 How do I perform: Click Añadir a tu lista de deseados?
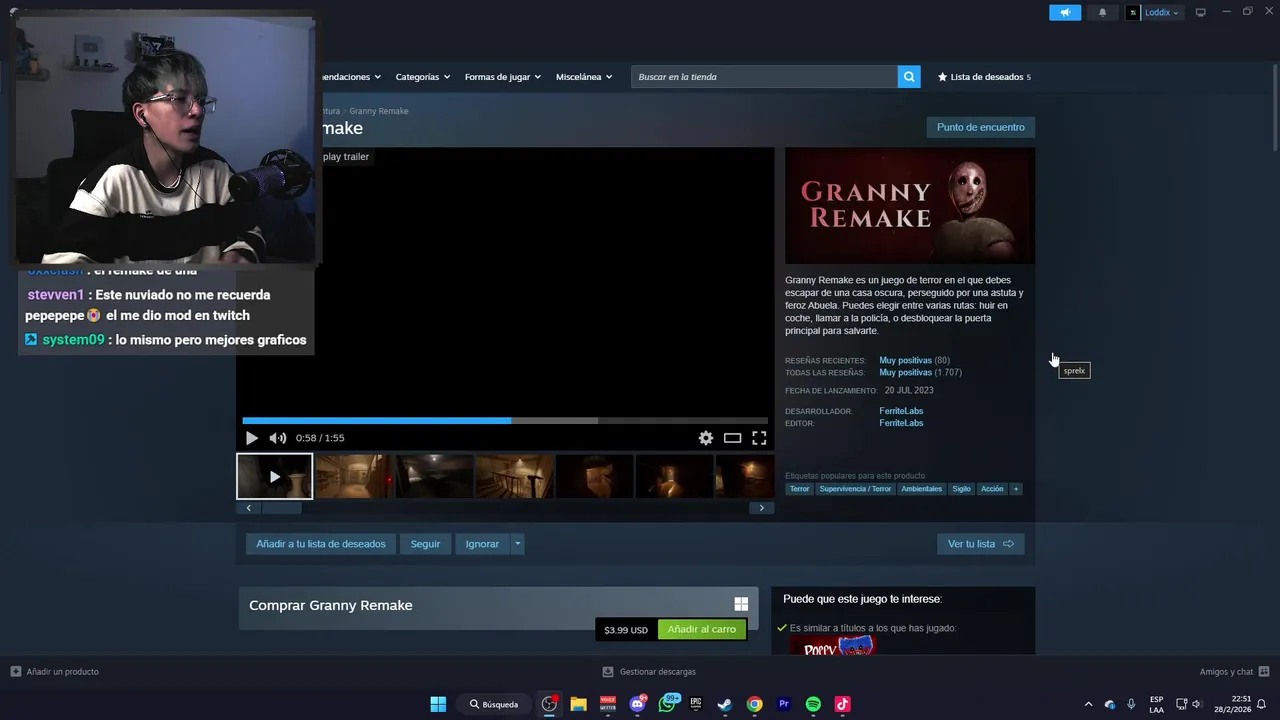pyautogui.click(x=321, y=544)
